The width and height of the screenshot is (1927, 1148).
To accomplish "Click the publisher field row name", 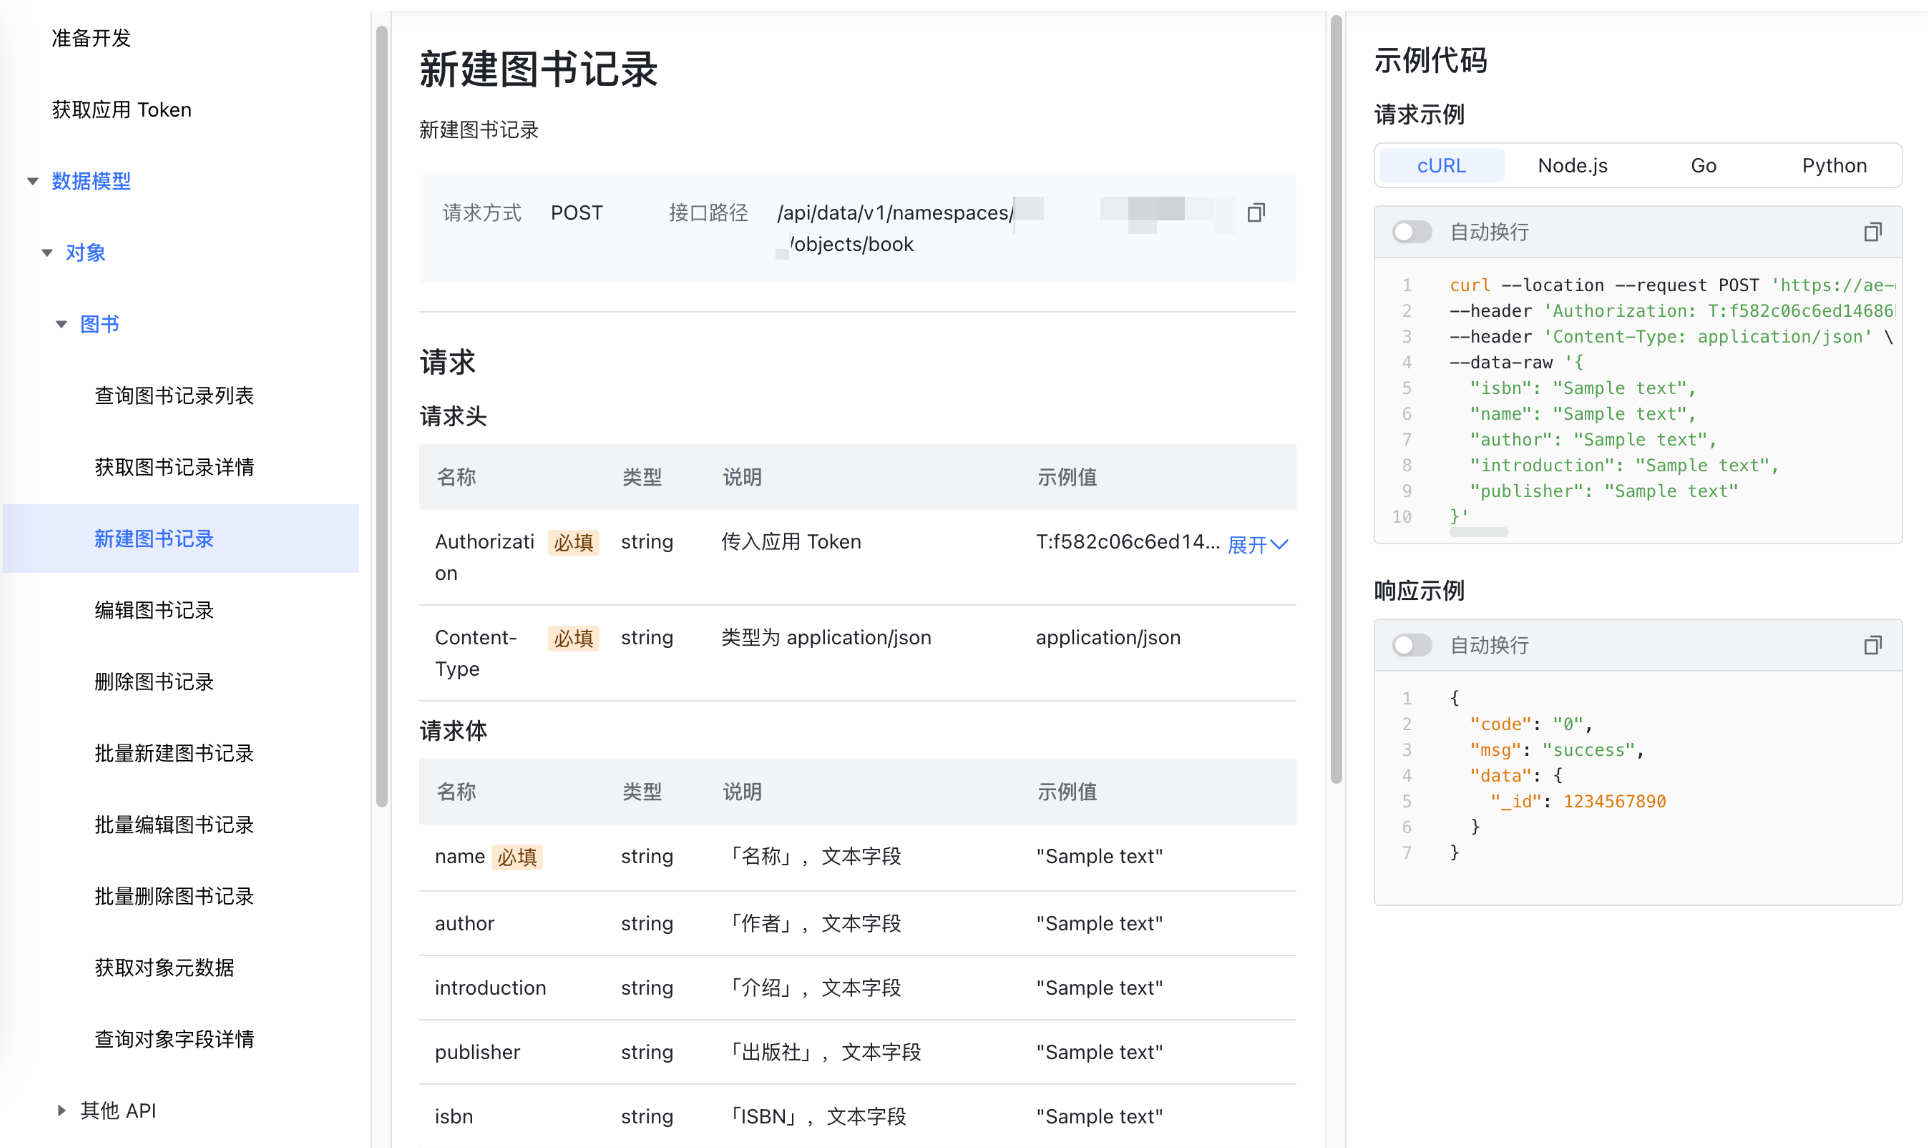I will pos(477,1052).
